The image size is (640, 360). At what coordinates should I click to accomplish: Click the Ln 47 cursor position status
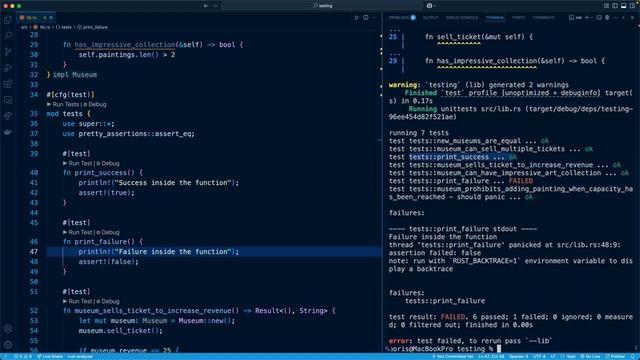491,357
